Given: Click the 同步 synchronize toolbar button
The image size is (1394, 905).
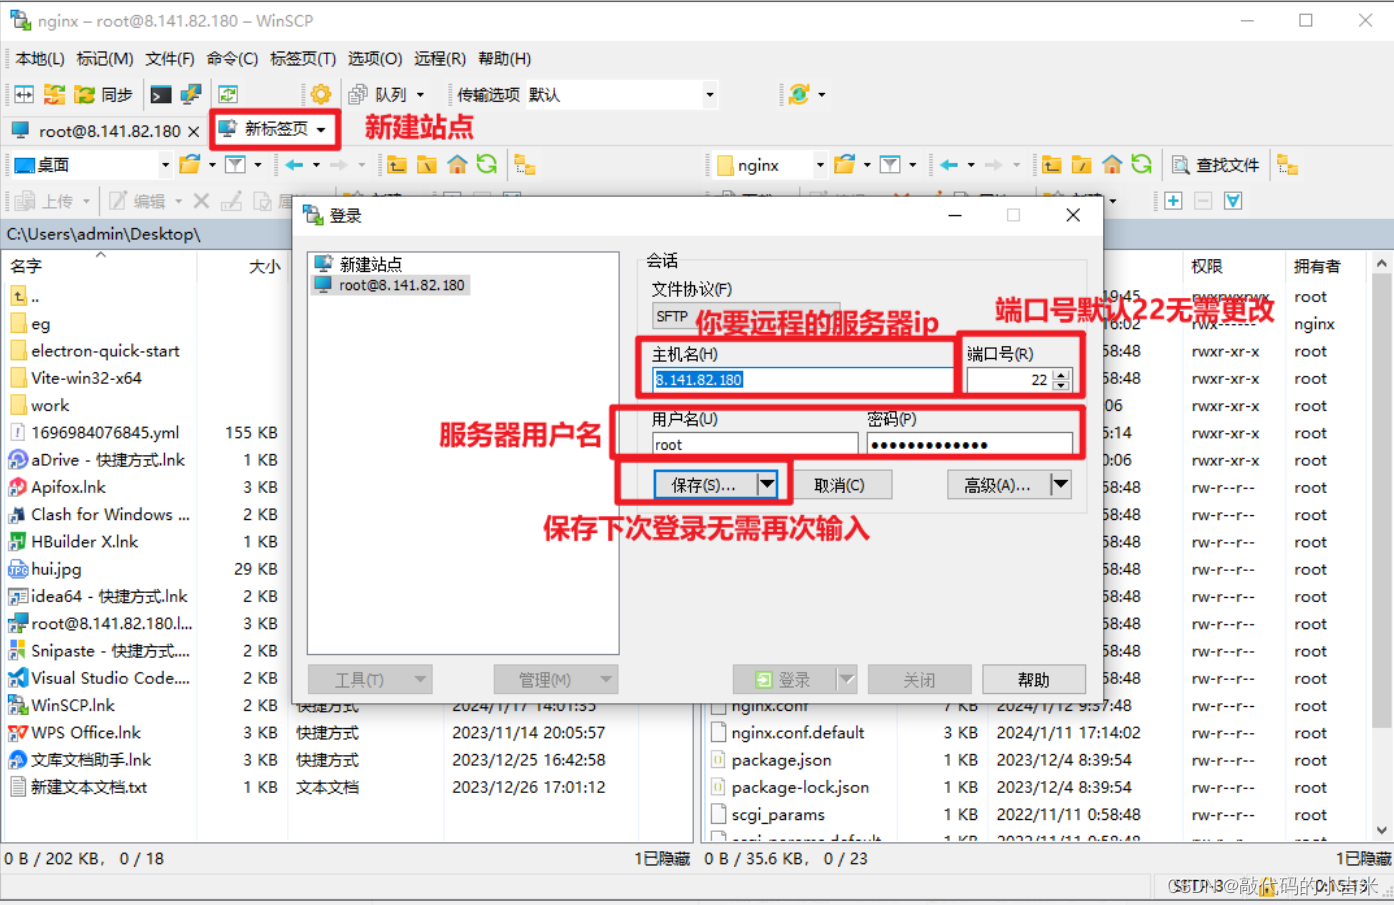Looking at the screenshot, I should 104,95.
